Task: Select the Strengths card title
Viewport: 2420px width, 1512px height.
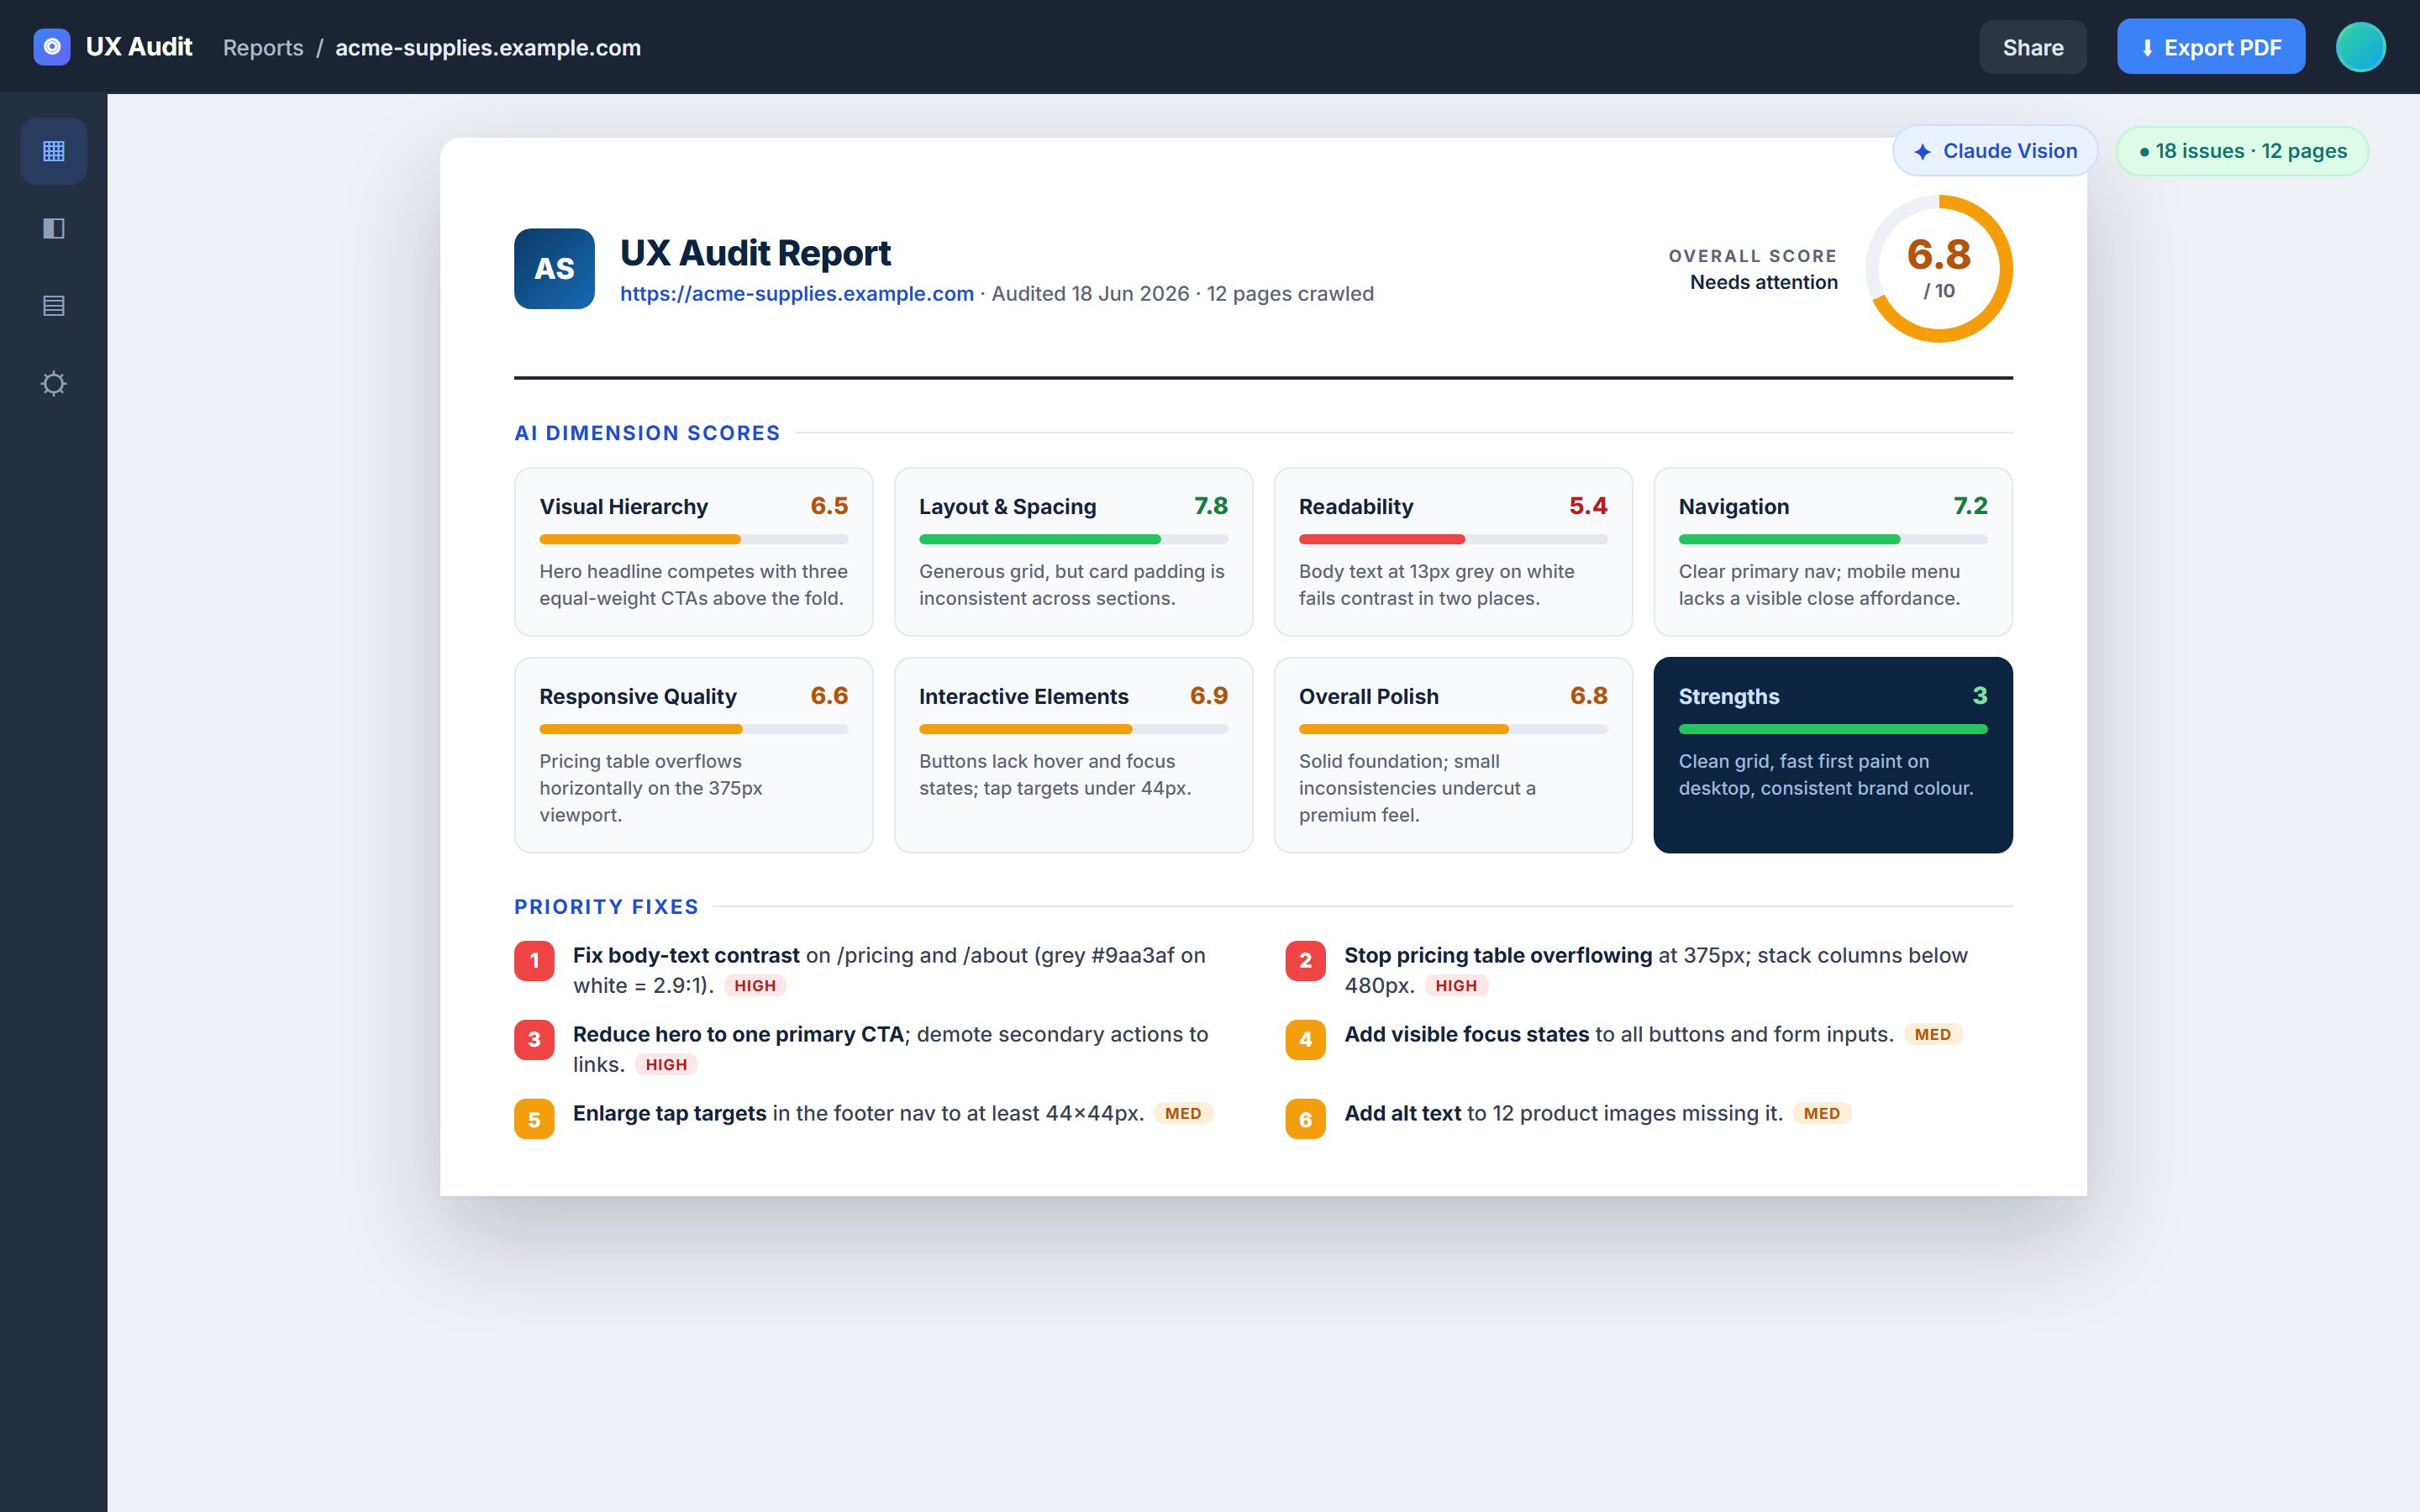Action: tap(1729, 697)
